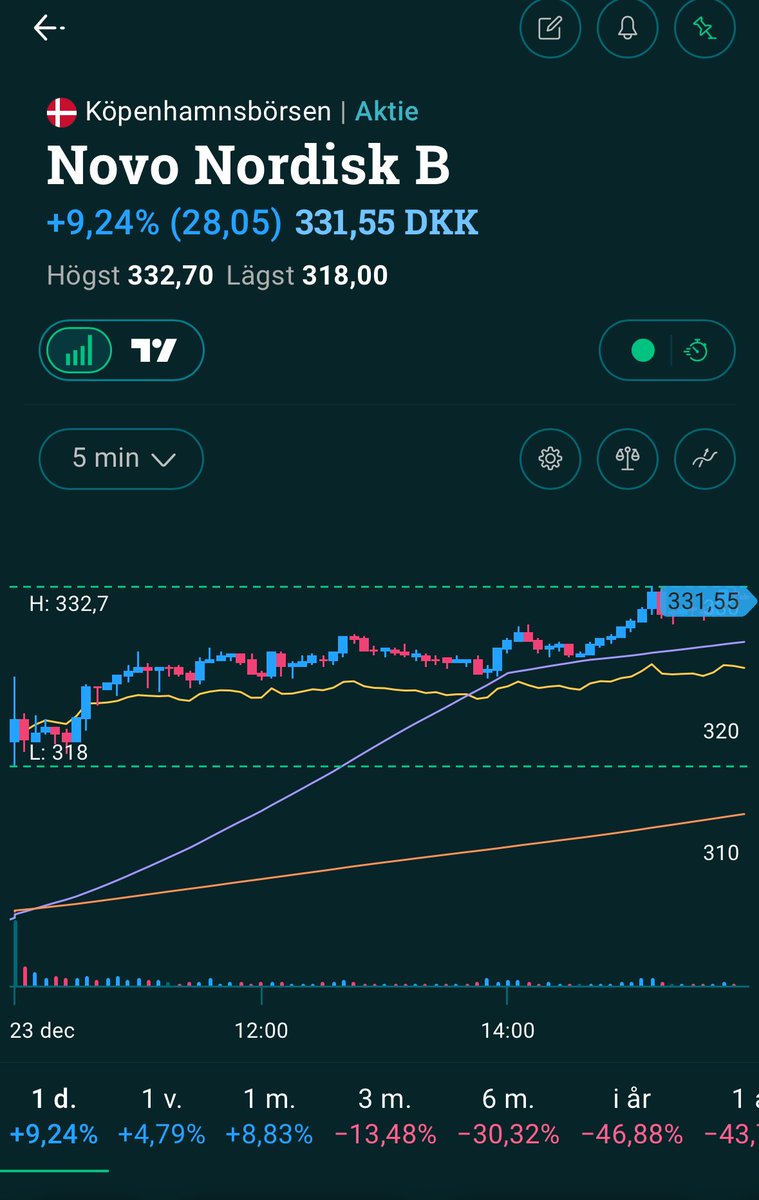Go back with the arrow icon
The image size is (759, 1200).
[48, 28]
